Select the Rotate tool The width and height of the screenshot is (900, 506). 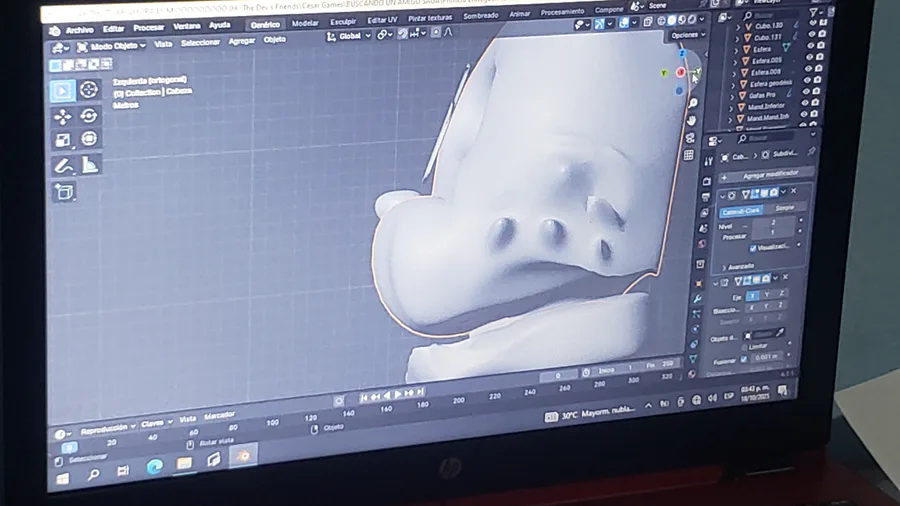(88, 116)
